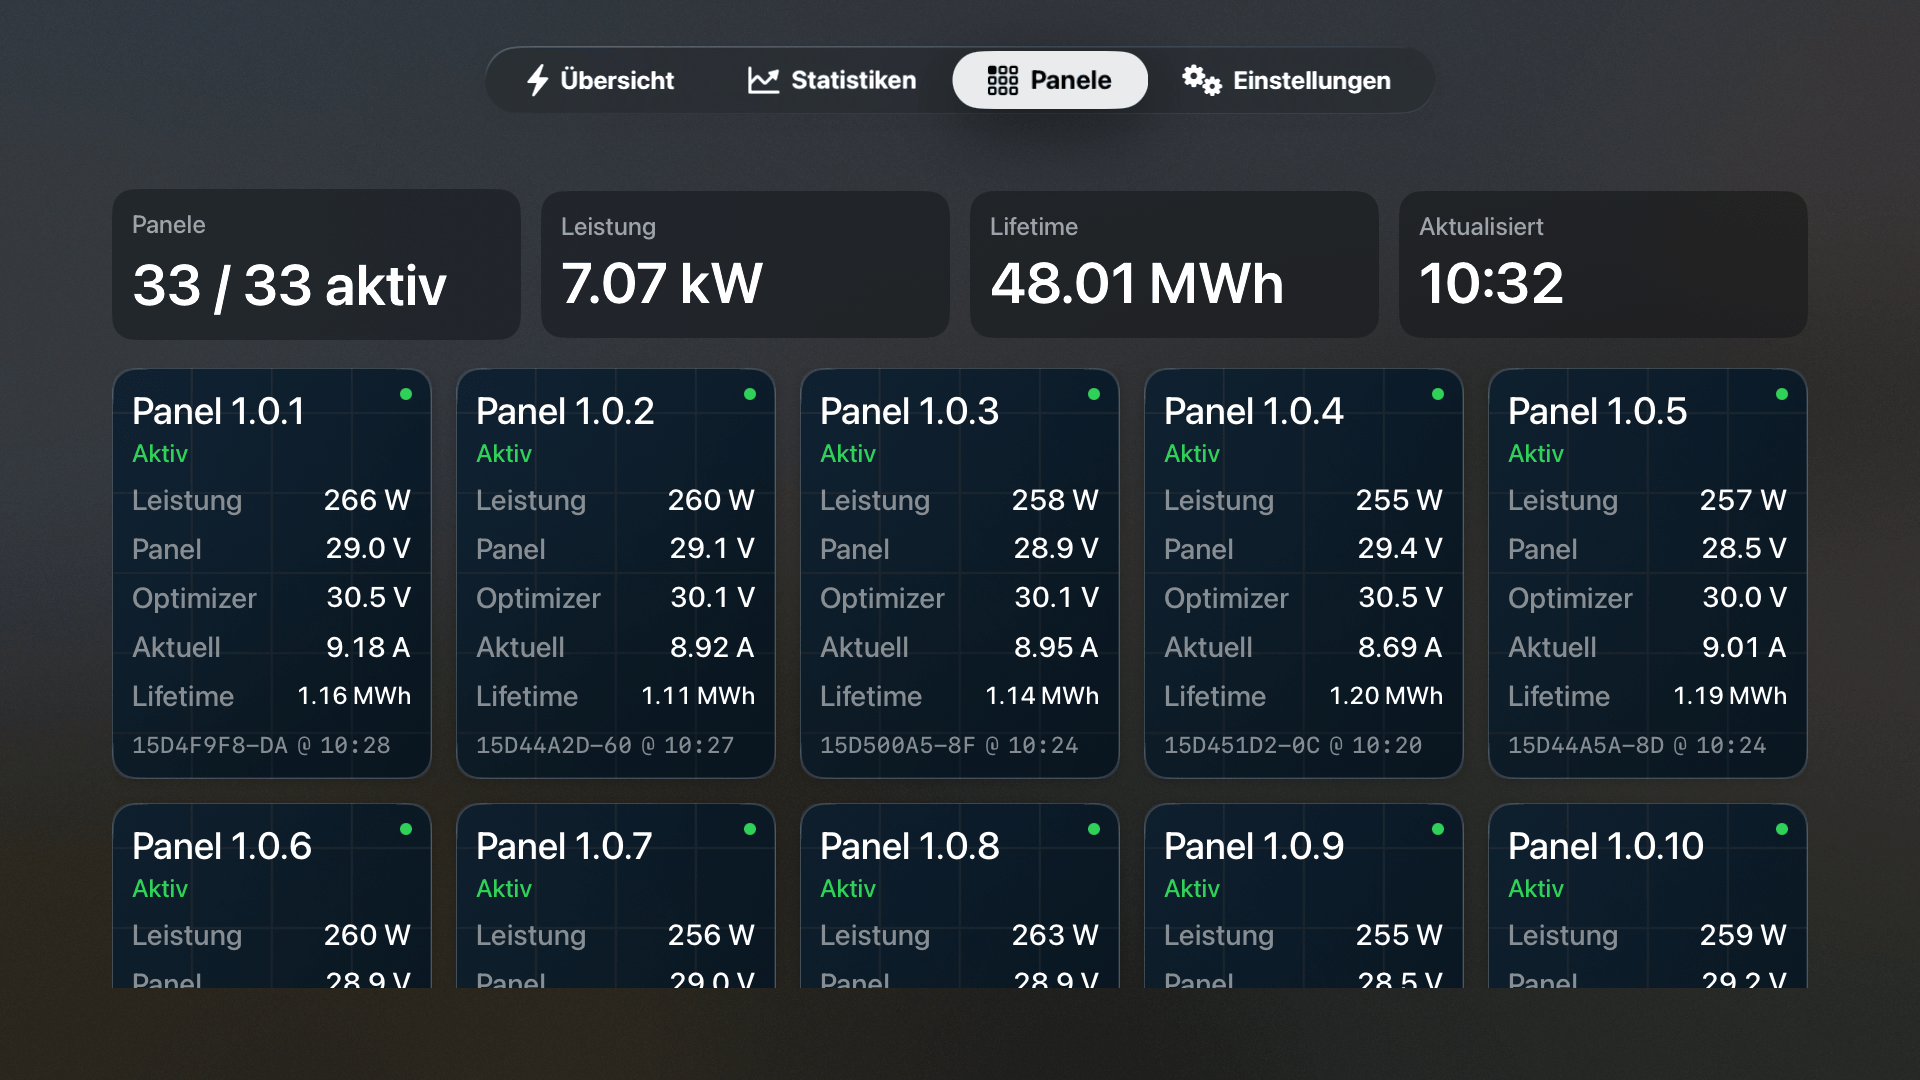
Task: Click the 9.18 A Aktuell value
Action: (368, 647)
